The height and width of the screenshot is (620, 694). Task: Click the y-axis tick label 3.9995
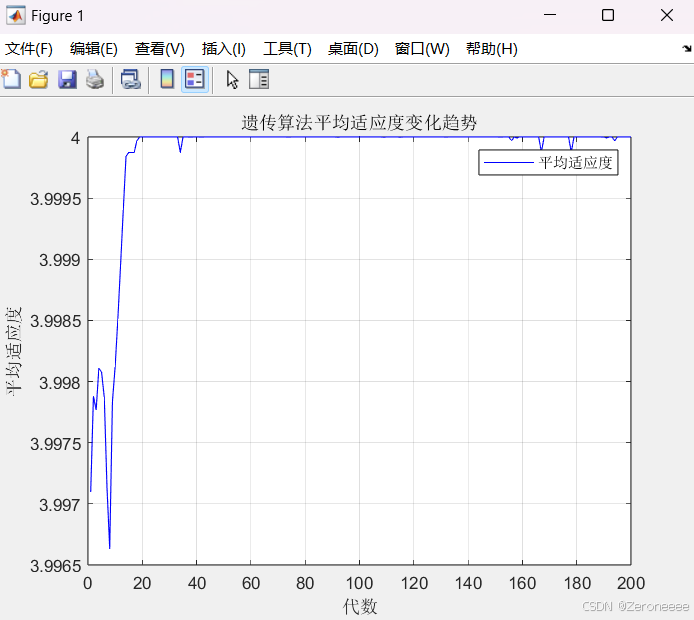(x=56, y=199)
